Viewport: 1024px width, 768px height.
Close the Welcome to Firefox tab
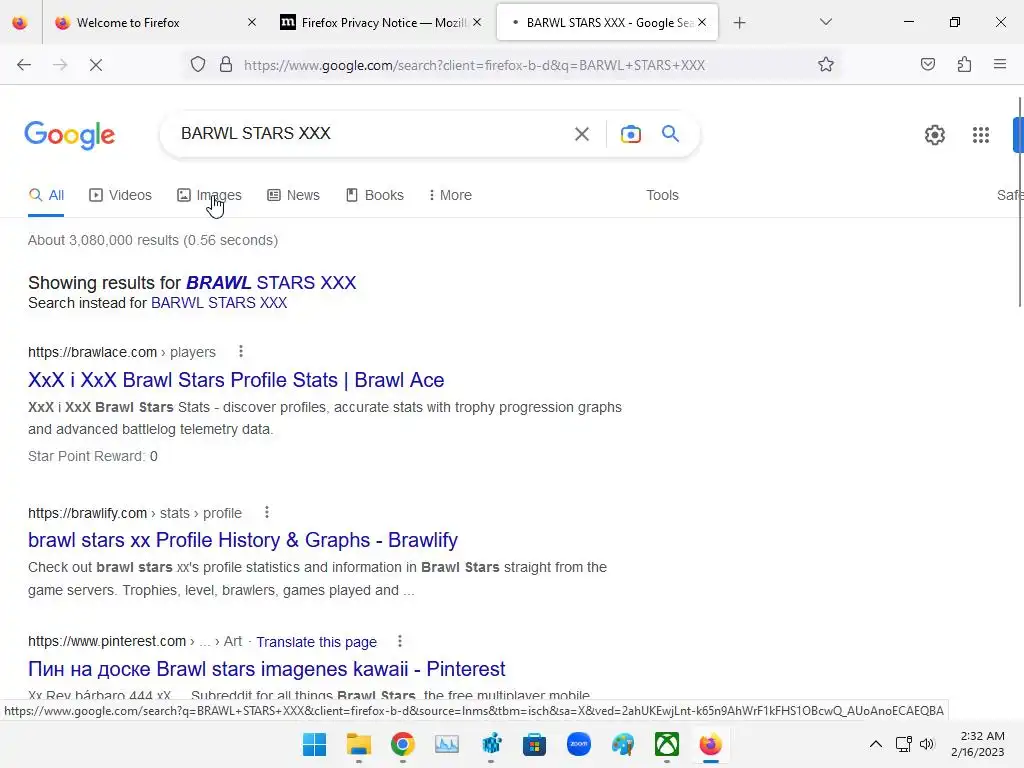tap(252, 22)
